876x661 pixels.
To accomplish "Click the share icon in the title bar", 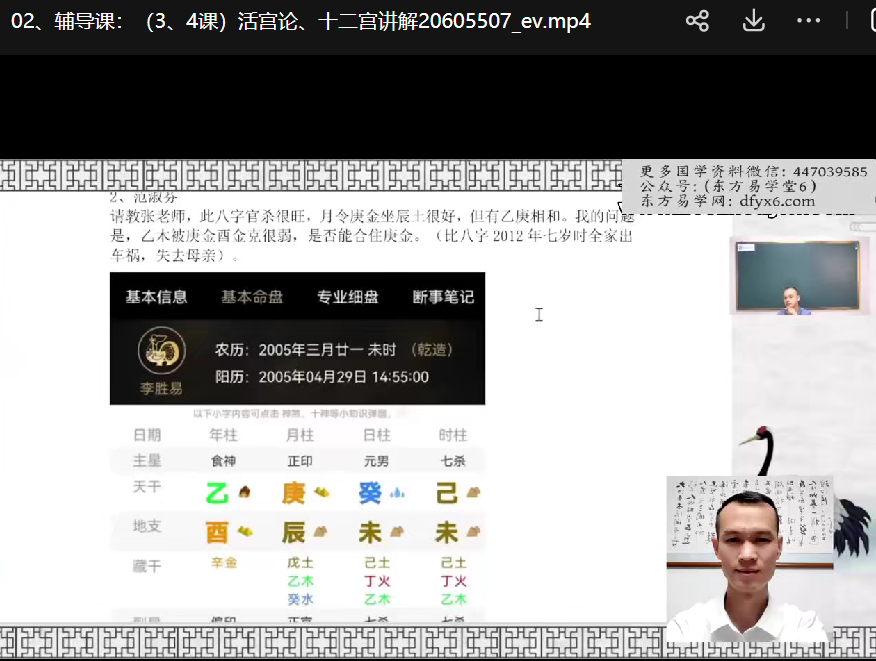I will pyautogui.click(x=697, y=21).
